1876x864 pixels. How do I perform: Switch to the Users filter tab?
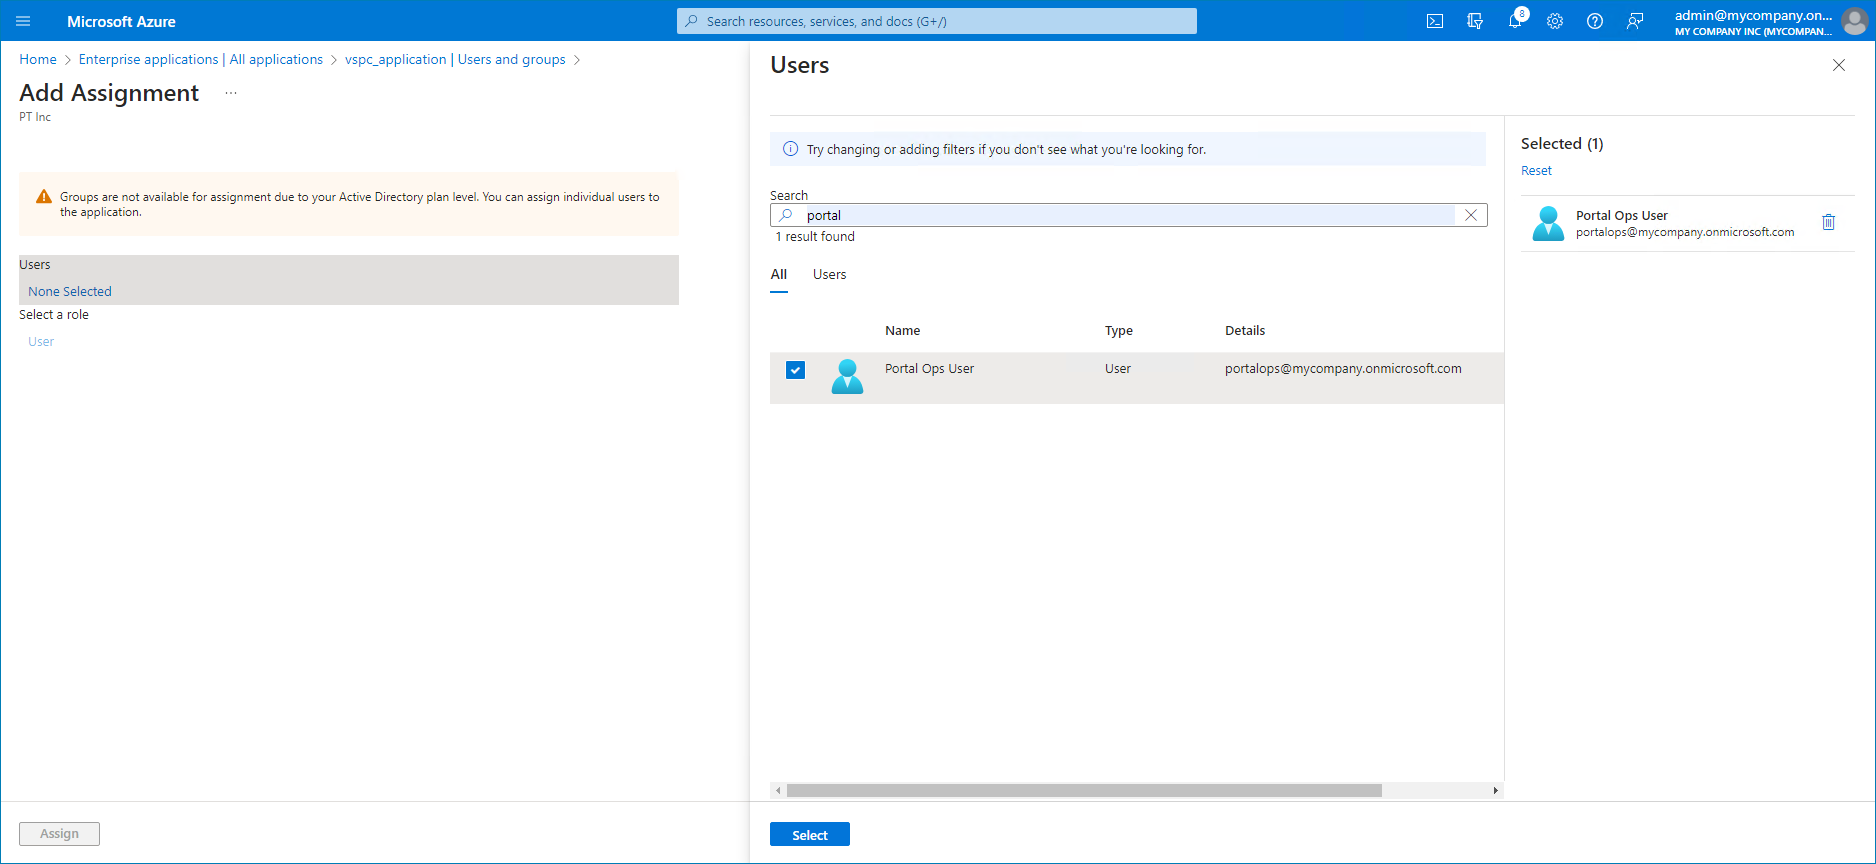(x=829, y=275)
